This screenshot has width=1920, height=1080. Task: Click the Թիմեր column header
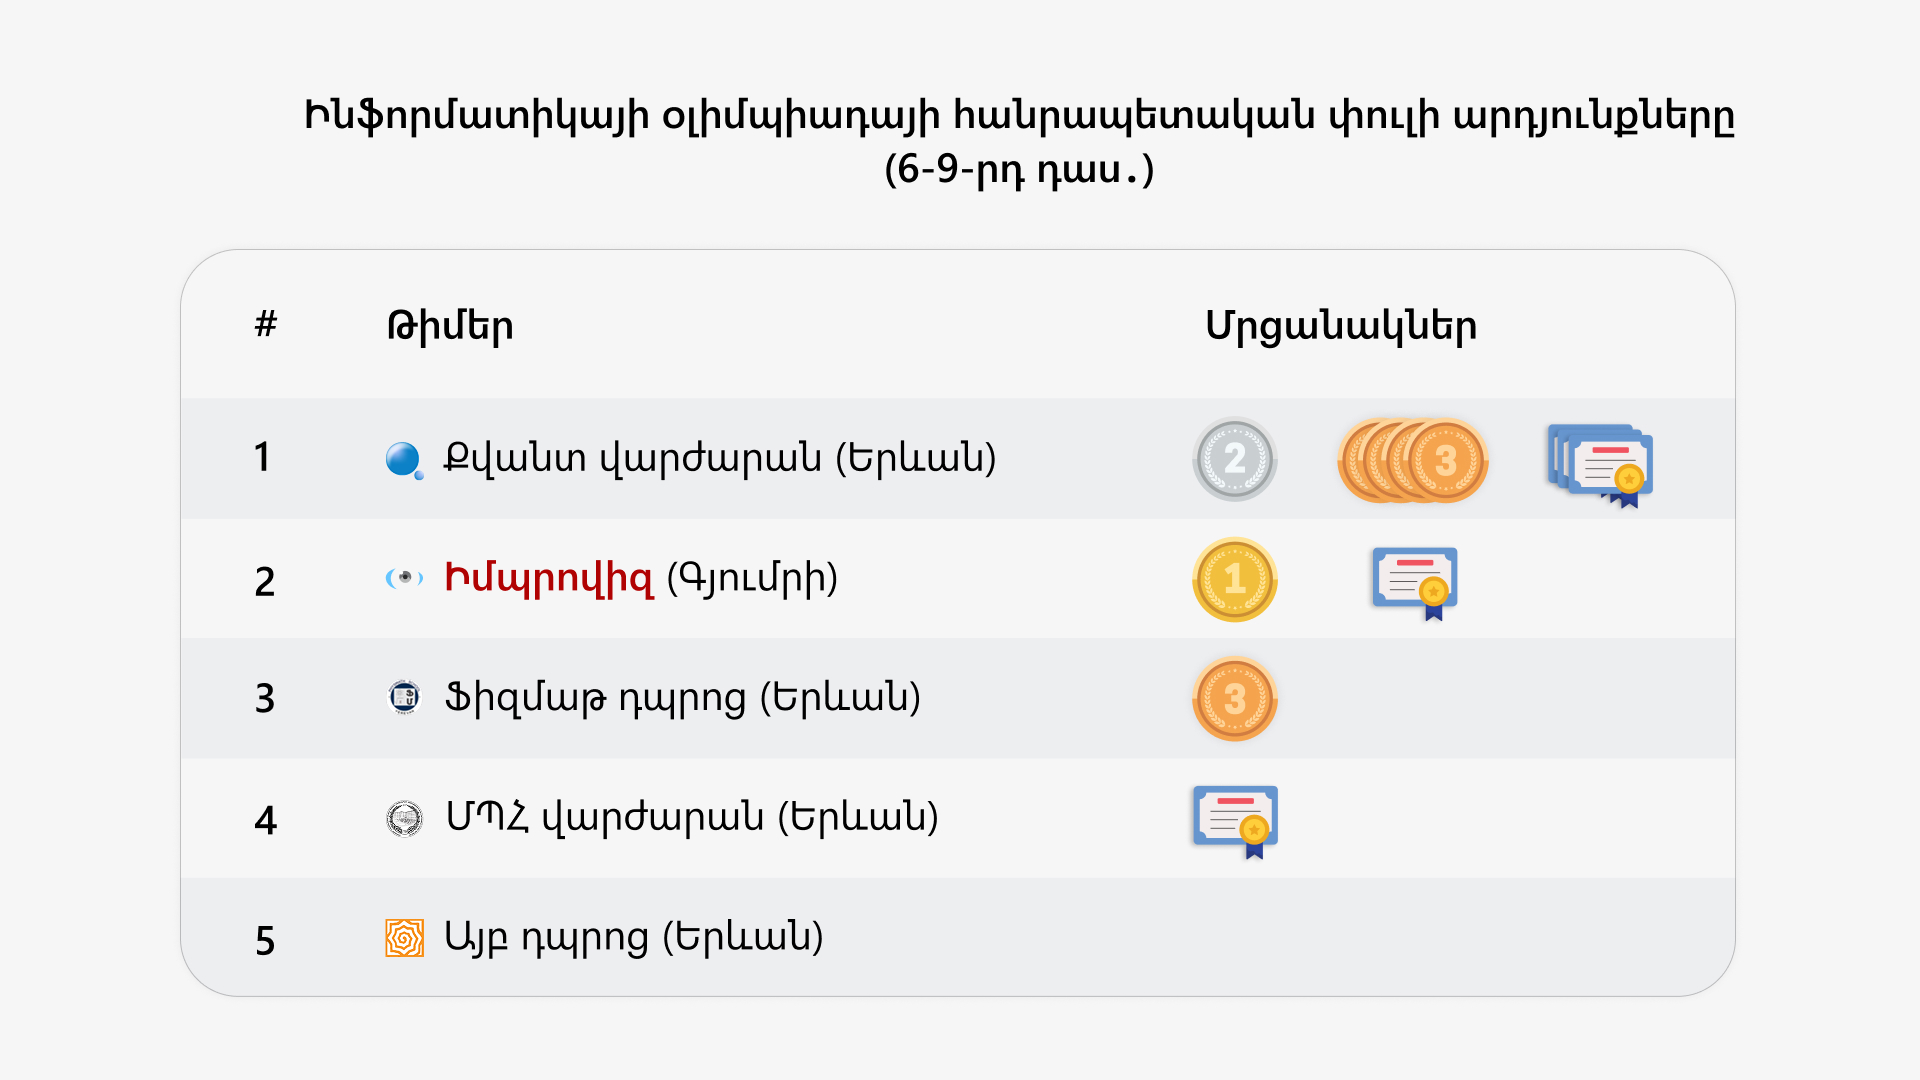[450, 325]
